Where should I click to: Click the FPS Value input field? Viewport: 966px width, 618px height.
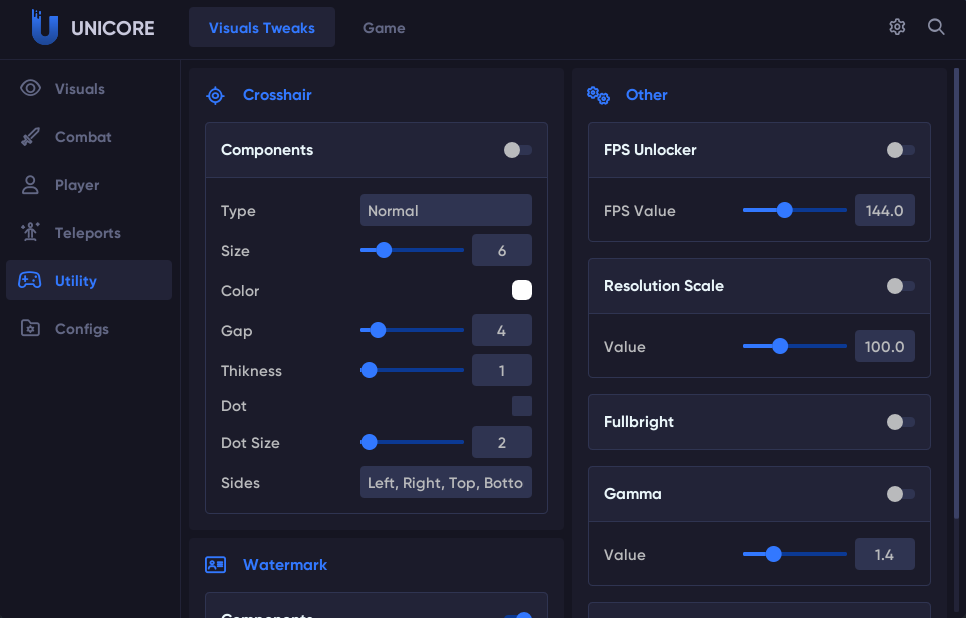click(x=884, y=211)
